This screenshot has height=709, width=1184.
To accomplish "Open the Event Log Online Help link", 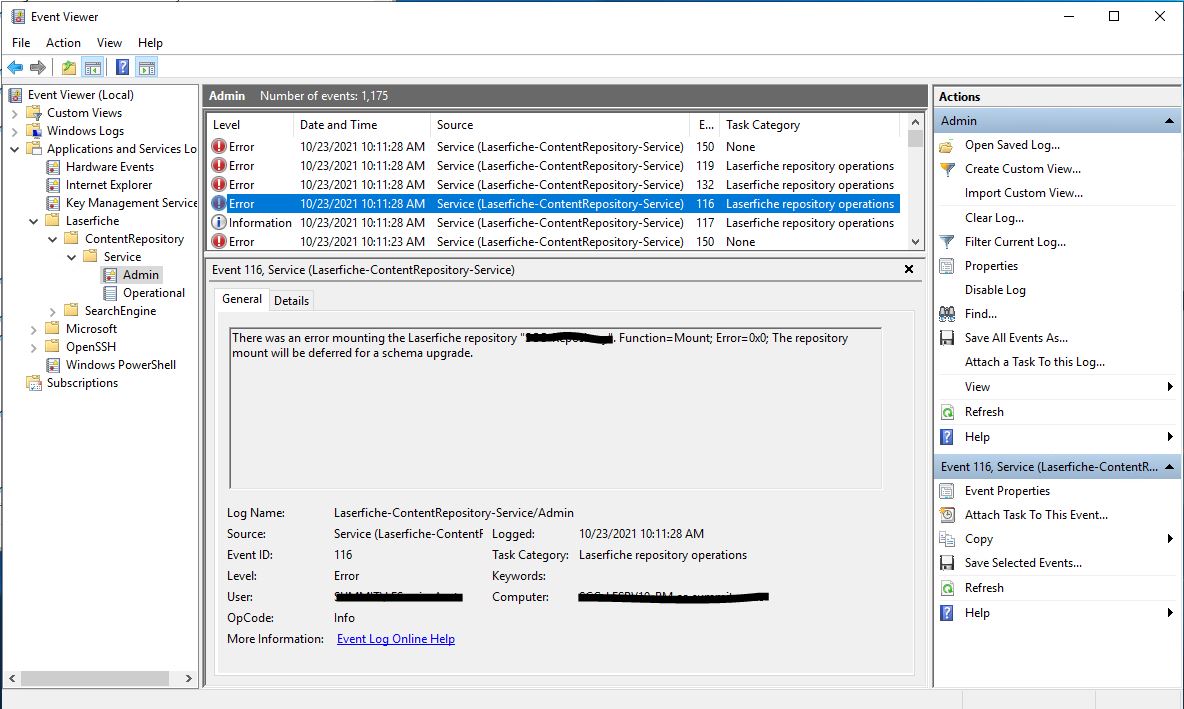I will [395, 639].
